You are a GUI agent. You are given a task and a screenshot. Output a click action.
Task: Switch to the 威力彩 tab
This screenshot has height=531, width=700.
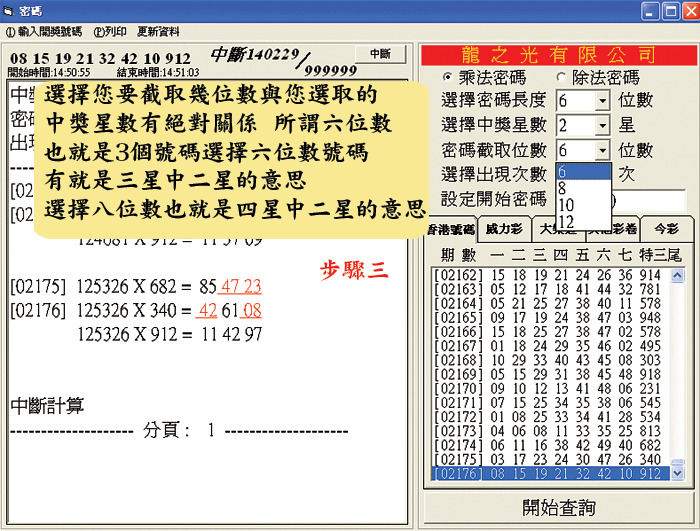point(504,230)
